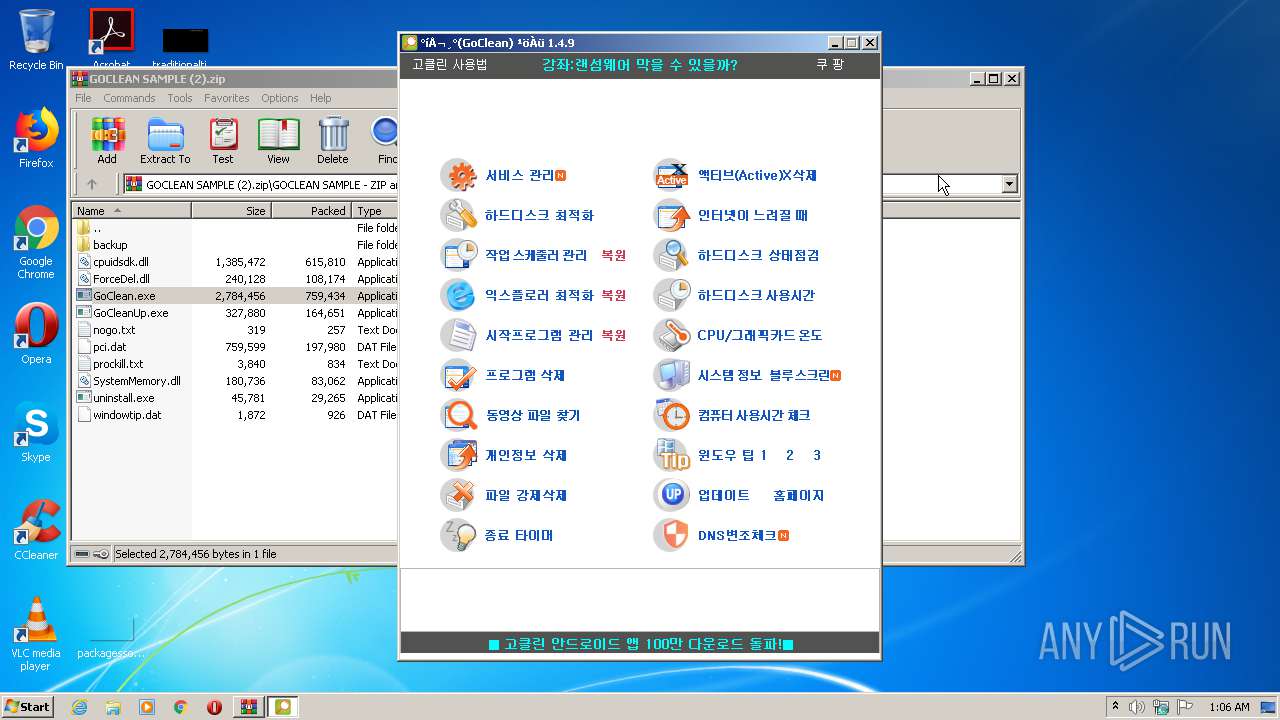Image resolution: width=1280 pixels, height=720 pixels.
Task: Open Firefox desktop shortcut
Action: [x=36, y=138]
